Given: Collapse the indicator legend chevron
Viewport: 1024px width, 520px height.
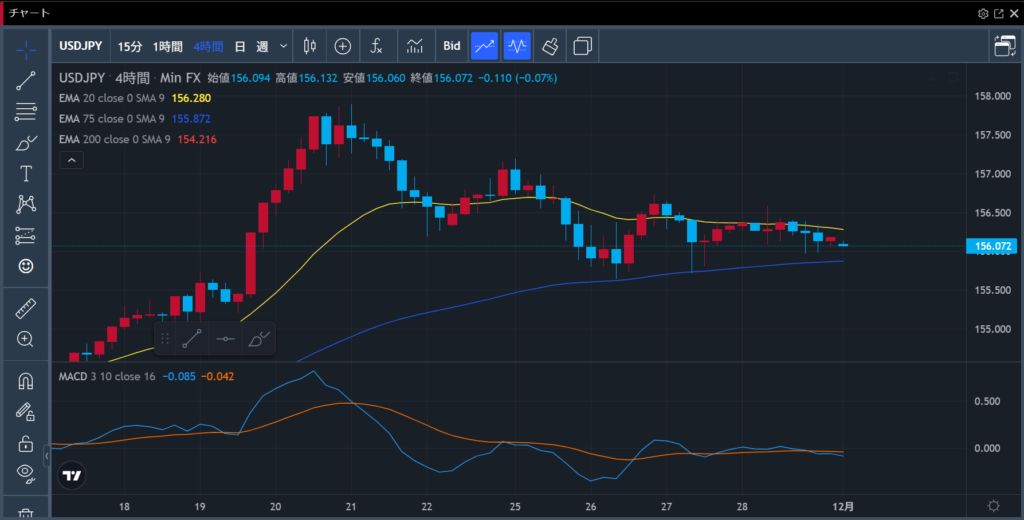Looking at the screenshot, I should [70, 160].
